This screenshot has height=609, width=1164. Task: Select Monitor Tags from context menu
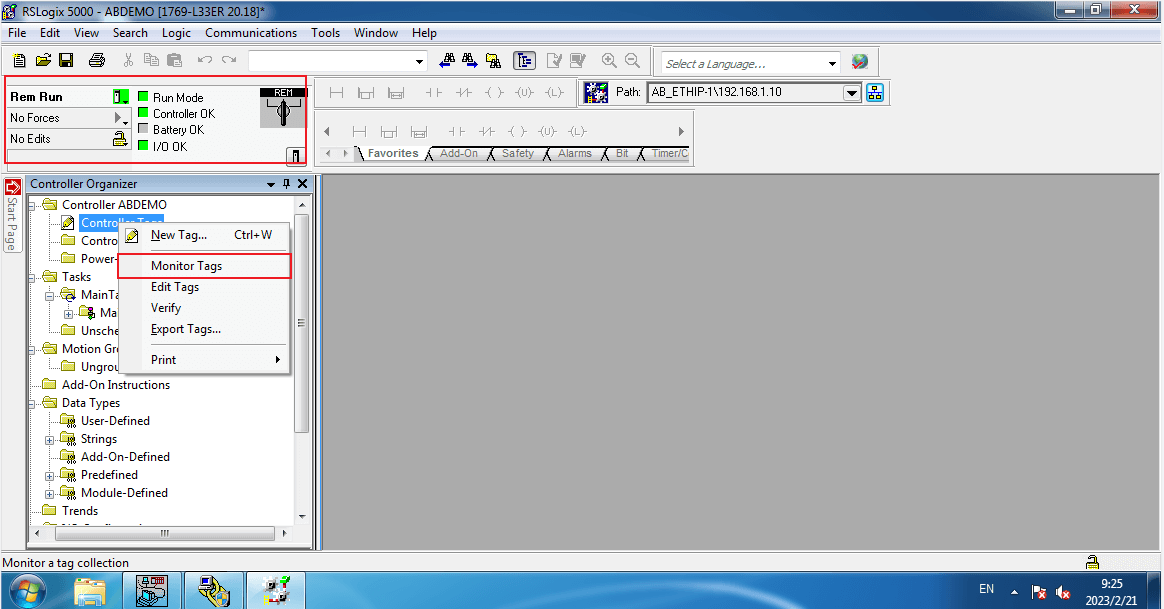coord(186,266)
